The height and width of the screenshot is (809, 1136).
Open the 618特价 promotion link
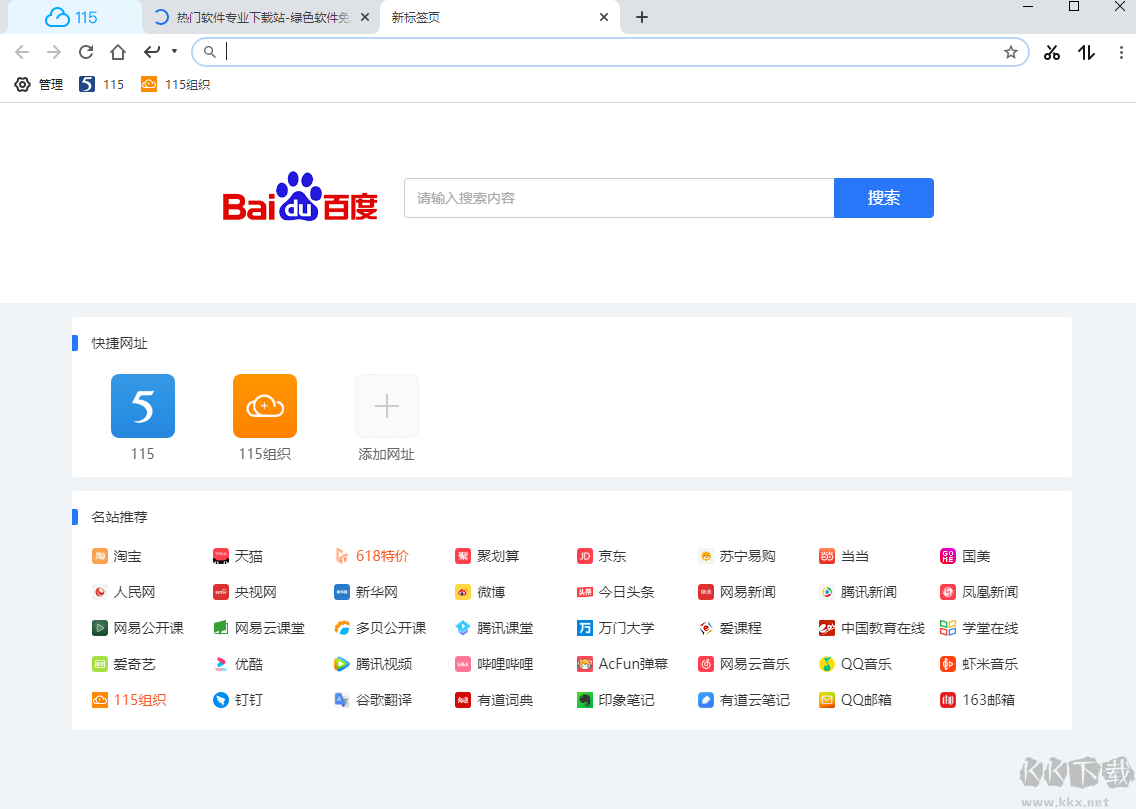(x=372, y=556)
